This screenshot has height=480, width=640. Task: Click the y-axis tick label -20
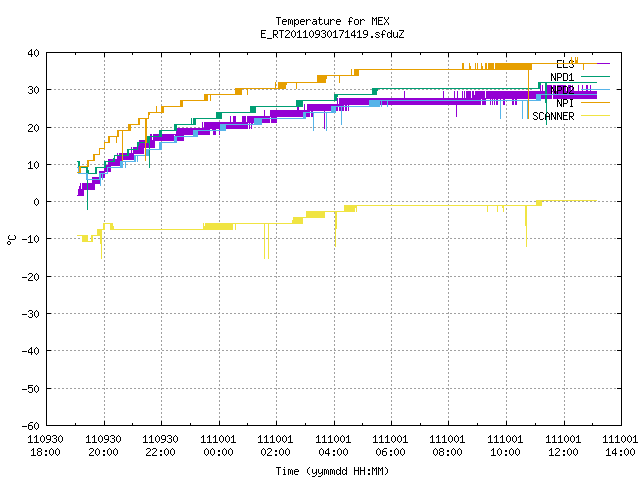coord(31,277)
